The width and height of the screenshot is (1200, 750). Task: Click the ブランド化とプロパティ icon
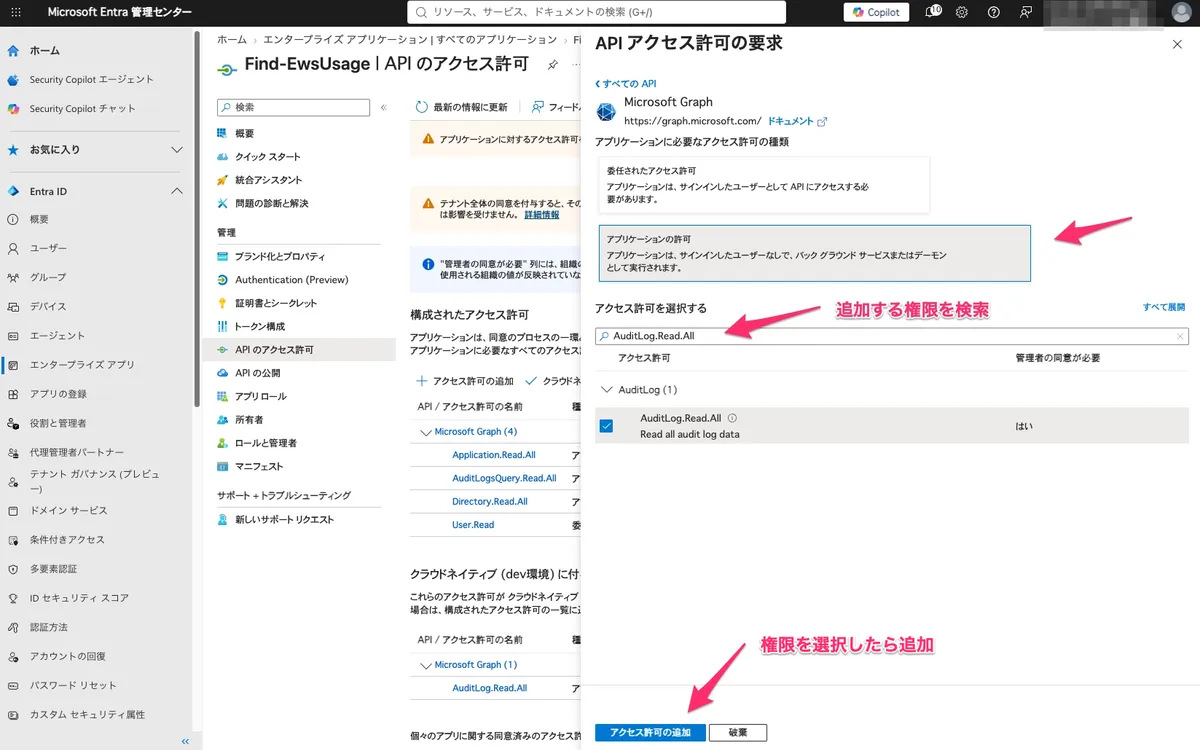click(x=223, y=256)
